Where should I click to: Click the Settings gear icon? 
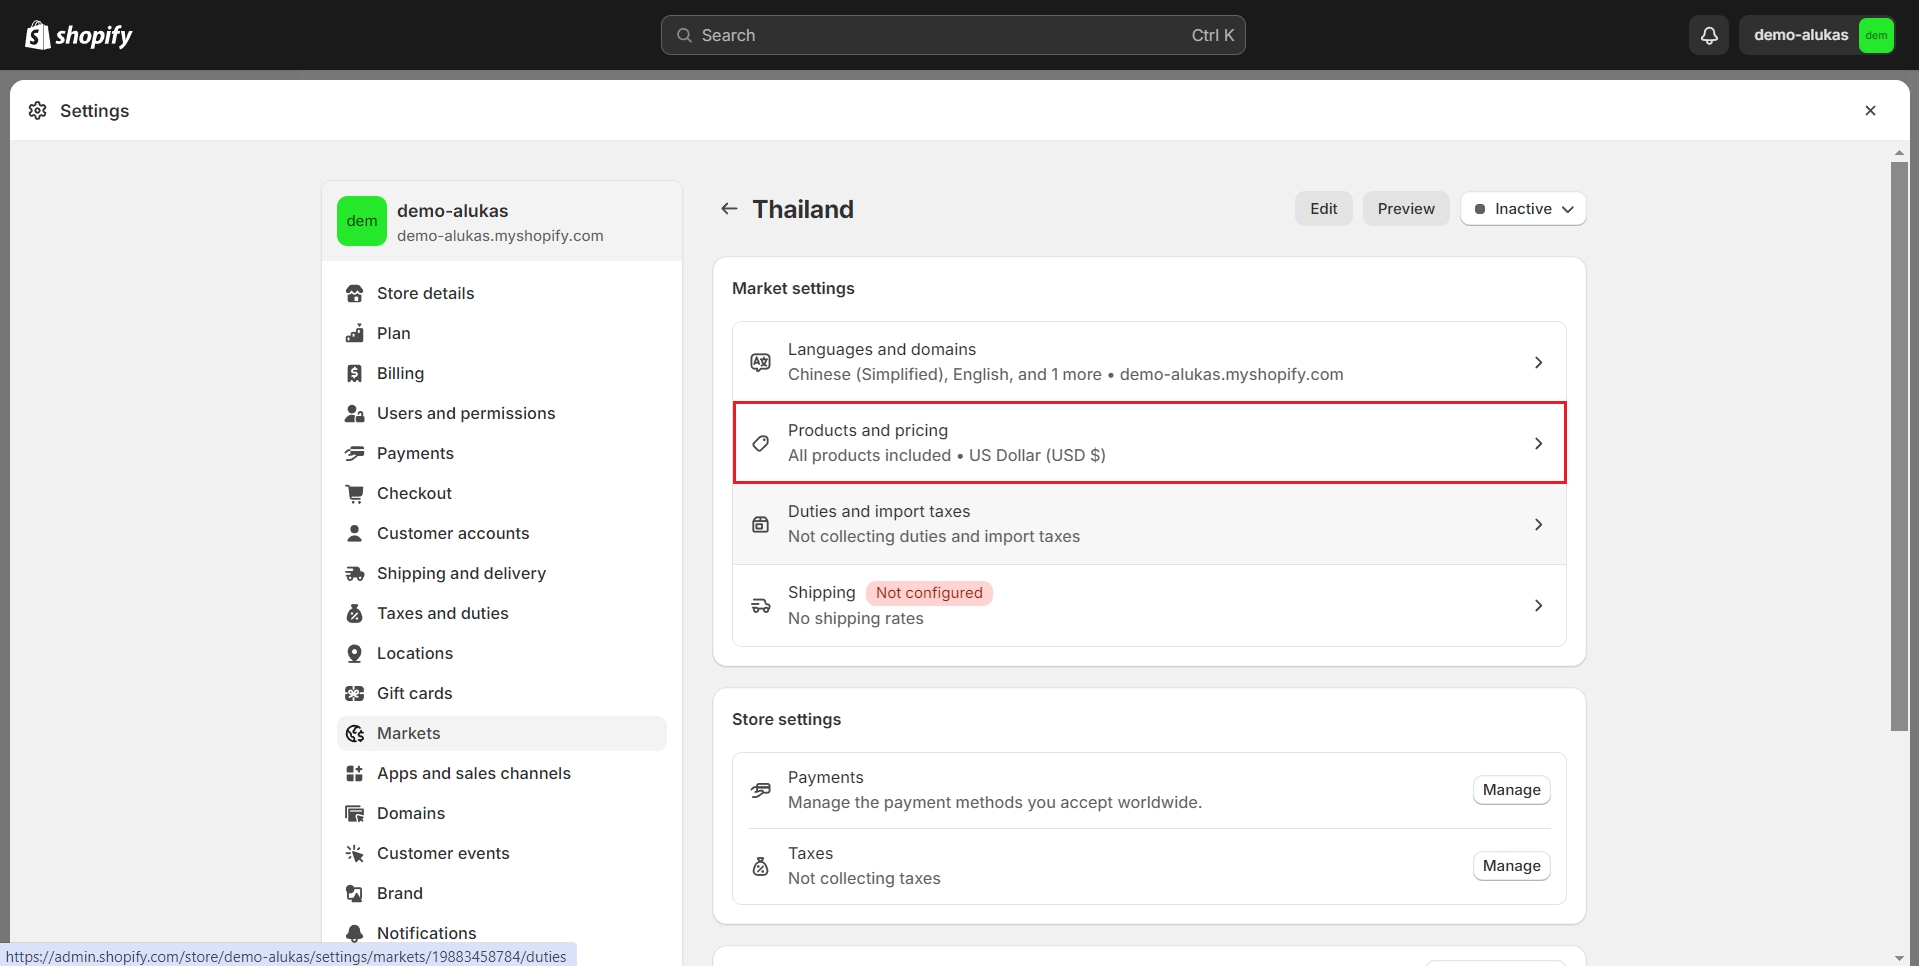[x=38, y=111]
